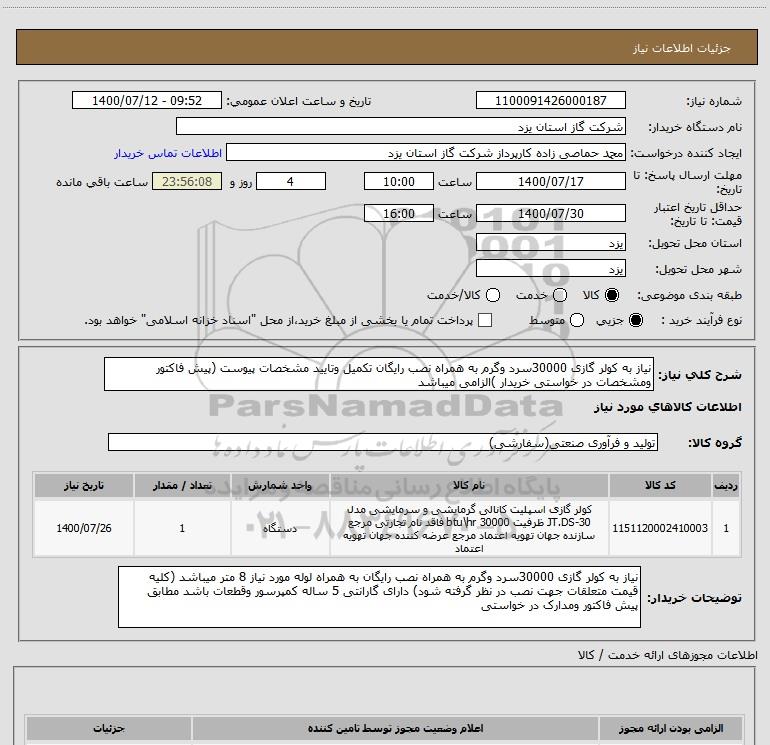The width and height of the screenshot is (770, 745).
Task: Click the page title جزئیات اطلاعات نیاز
Action: [x=682, y=48]
